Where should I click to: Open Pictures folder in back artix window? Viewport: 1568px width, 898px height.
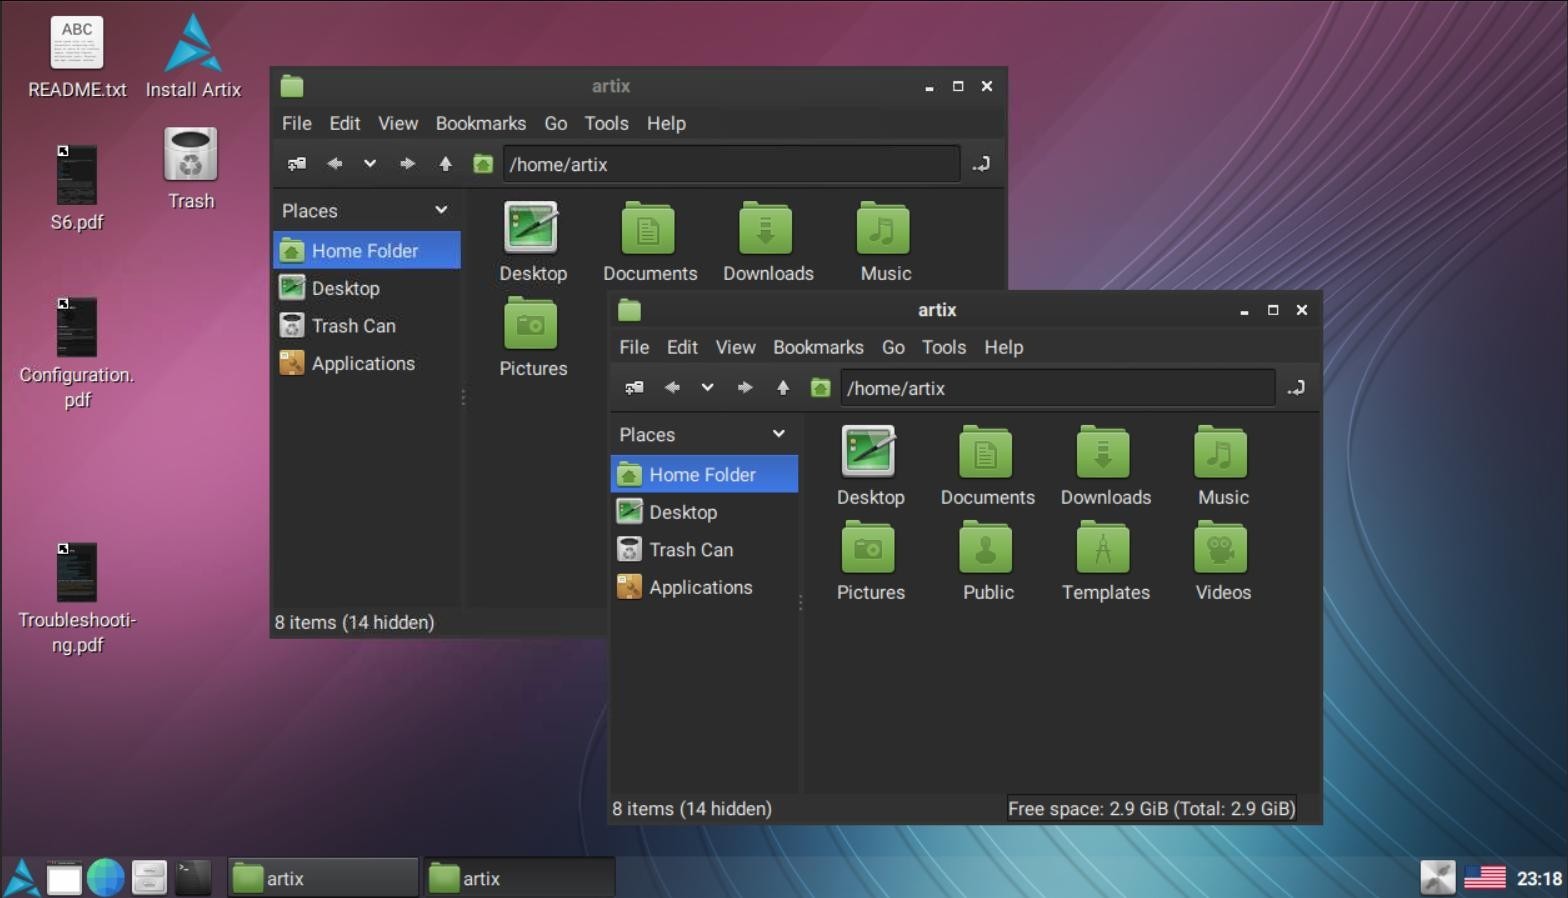(533, 337)
